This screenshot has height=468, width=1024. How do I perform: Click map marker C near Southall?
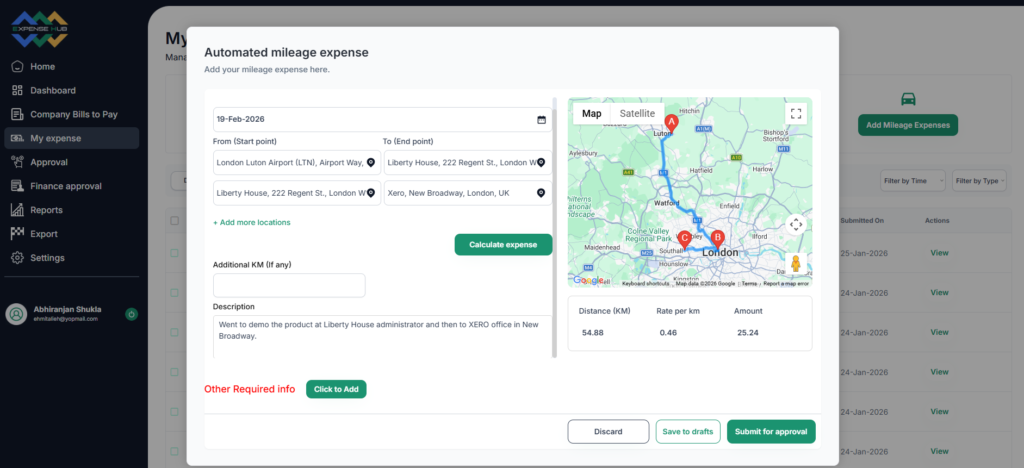pyautogui.click(x=684, y=240)
